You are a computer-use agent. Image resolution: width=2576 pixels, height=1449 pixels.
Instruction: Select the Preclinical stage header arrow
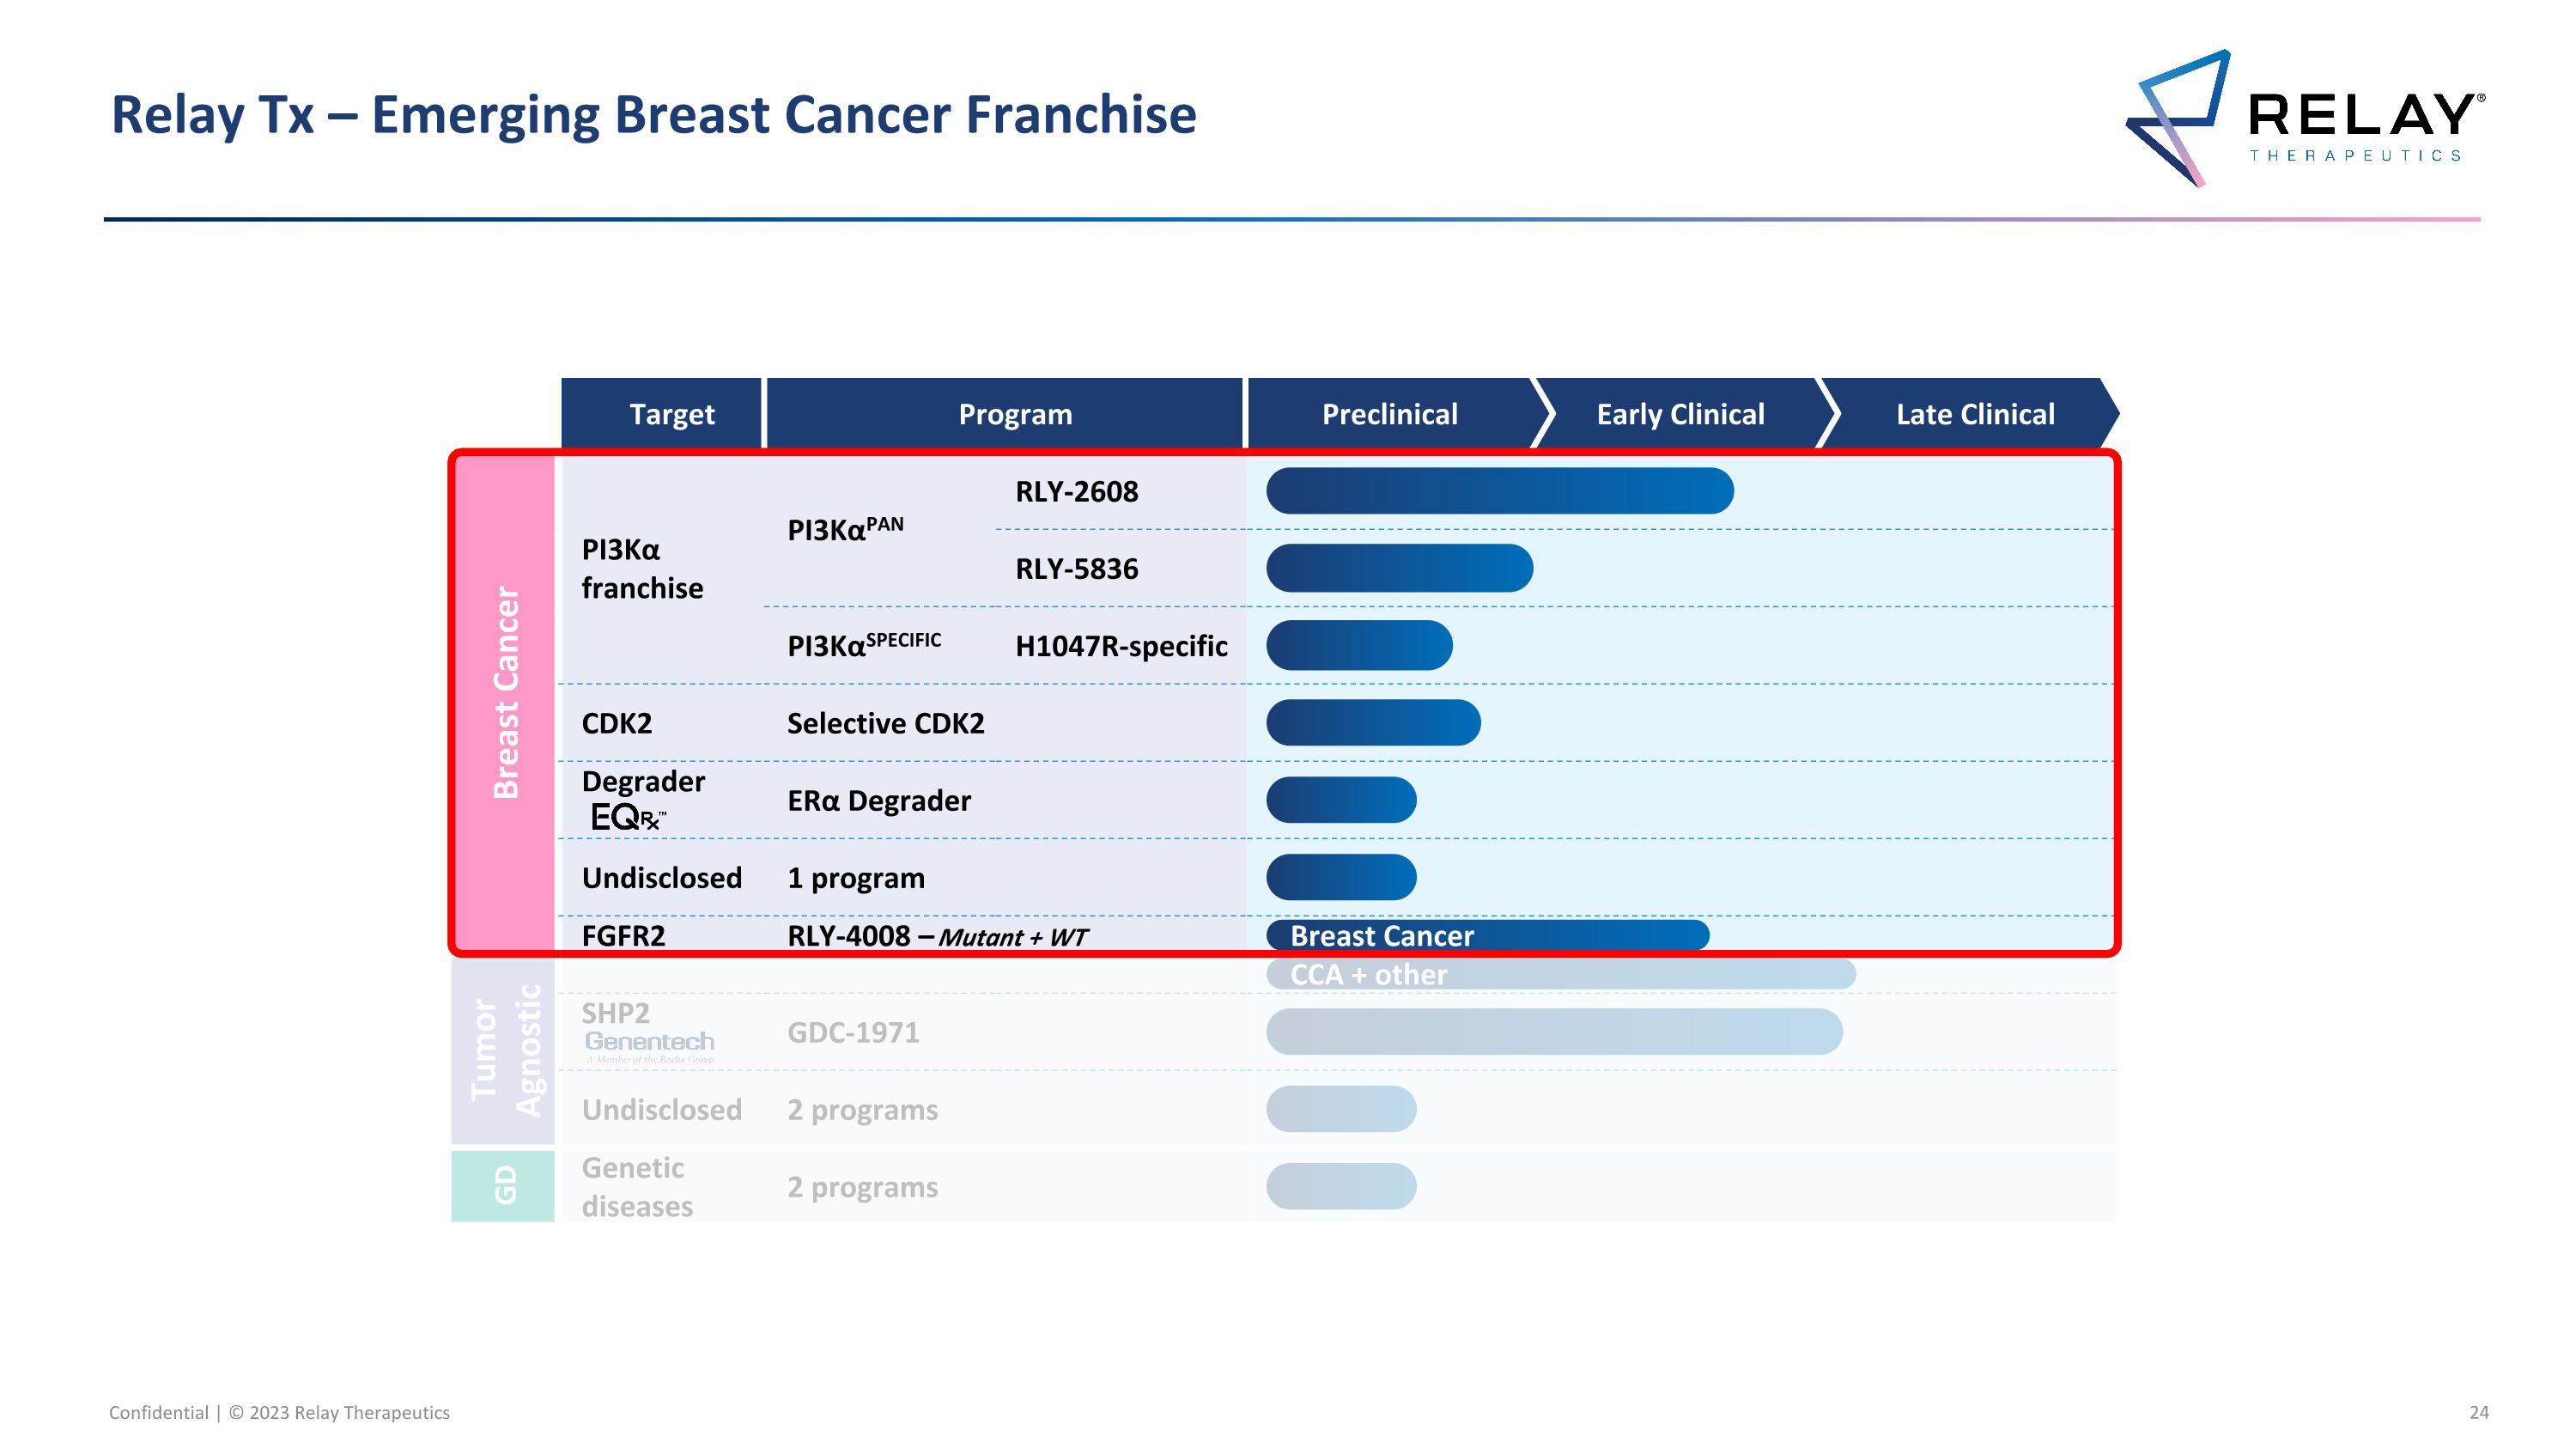[x=1389, y=414]
